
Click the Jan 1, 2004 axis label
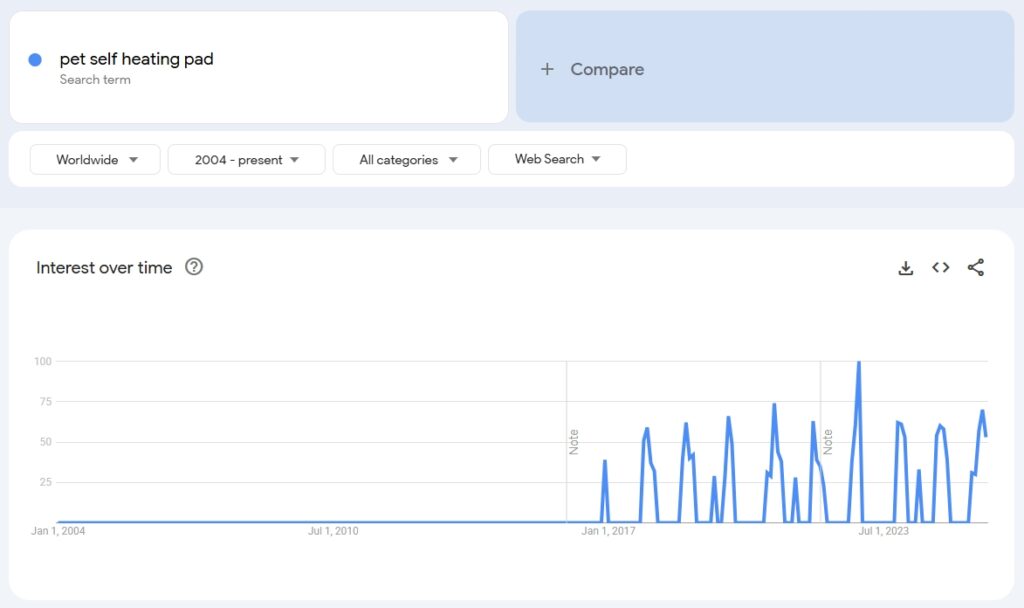pyautogui.click(x=58, y=531)
